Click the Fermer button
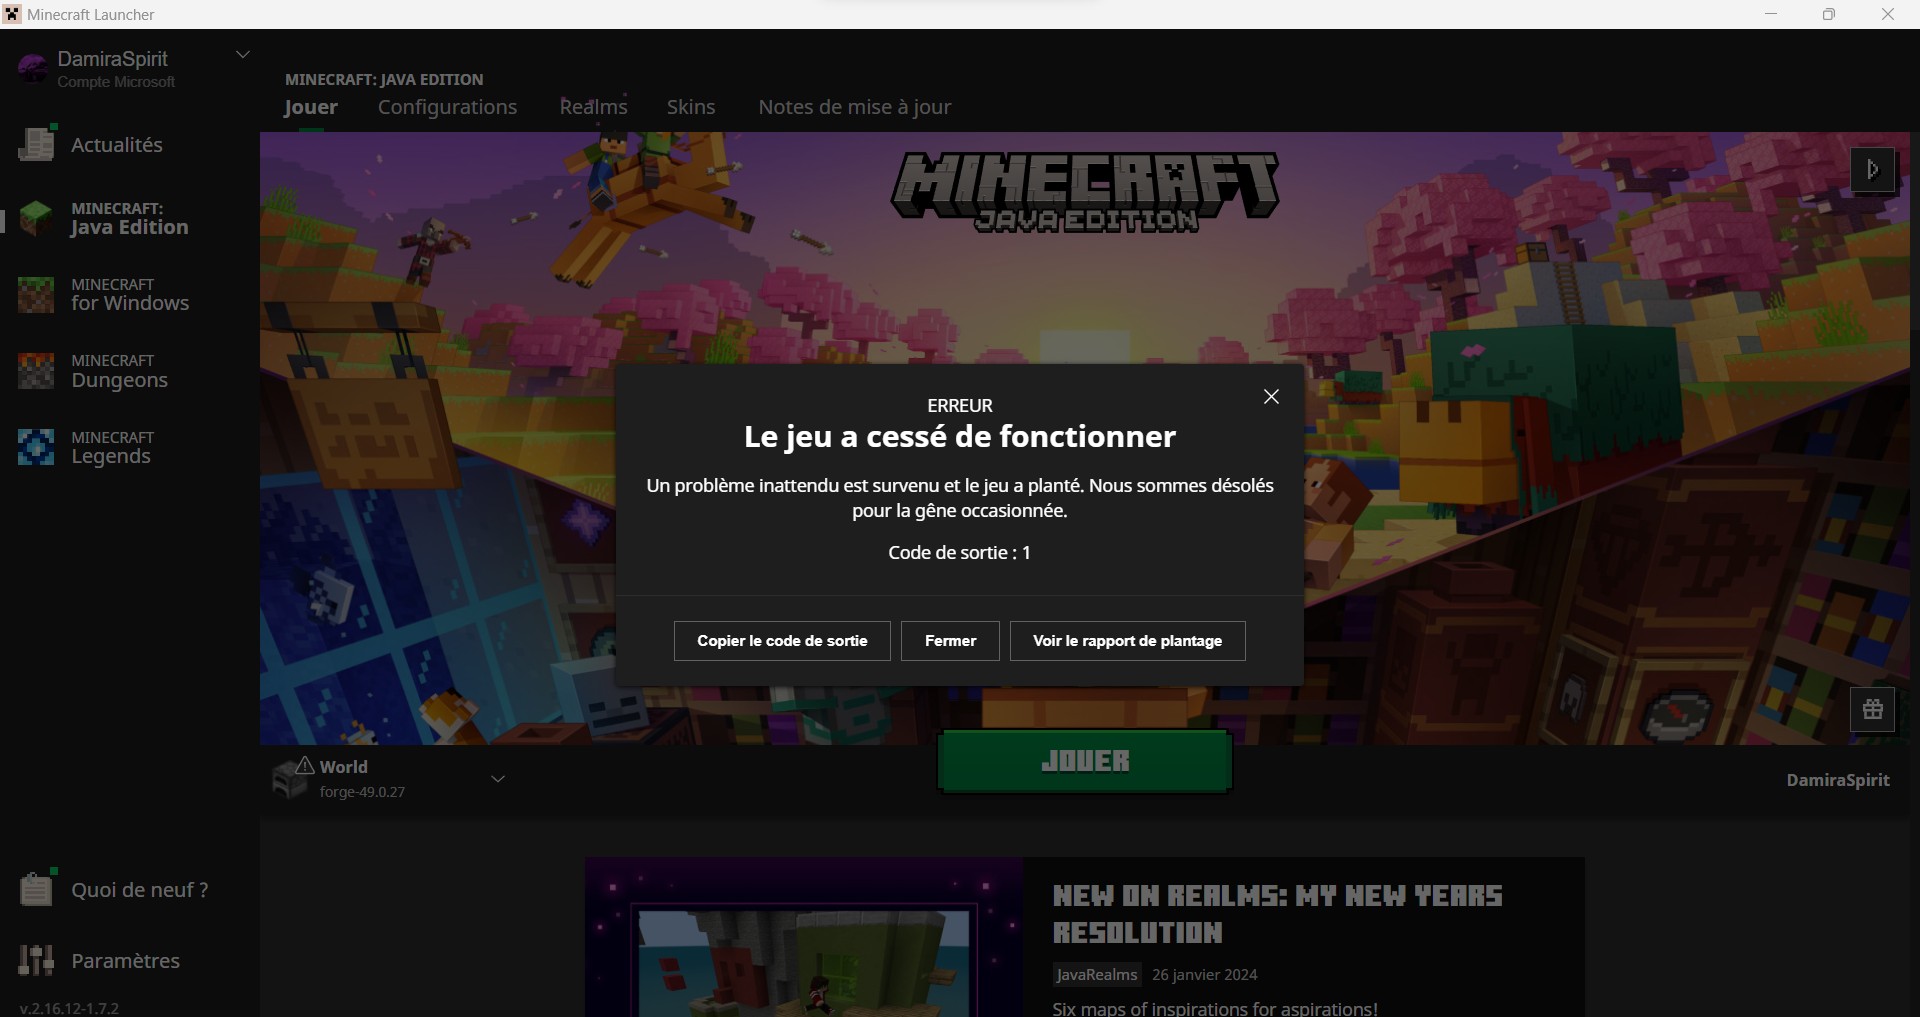This screenshot has height=1017, width=1920. tap(950, 641)
